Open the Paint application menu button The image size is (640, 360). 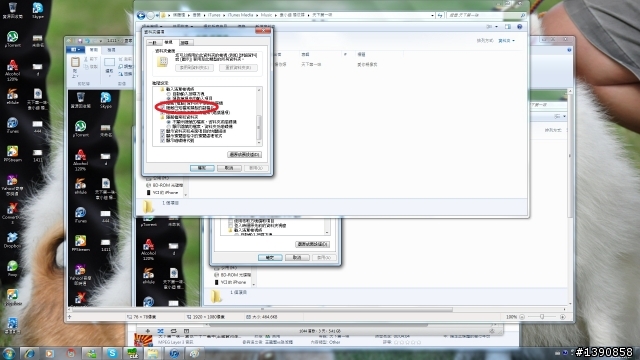coord(75,50)
